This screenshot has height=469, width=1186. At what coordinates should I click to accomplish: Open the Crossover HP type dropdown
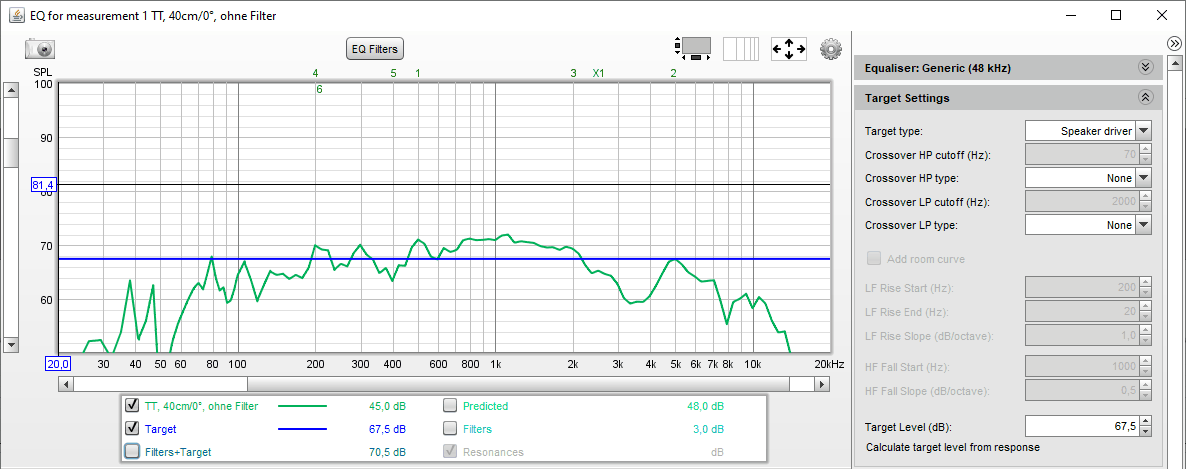coord(1088,178)
